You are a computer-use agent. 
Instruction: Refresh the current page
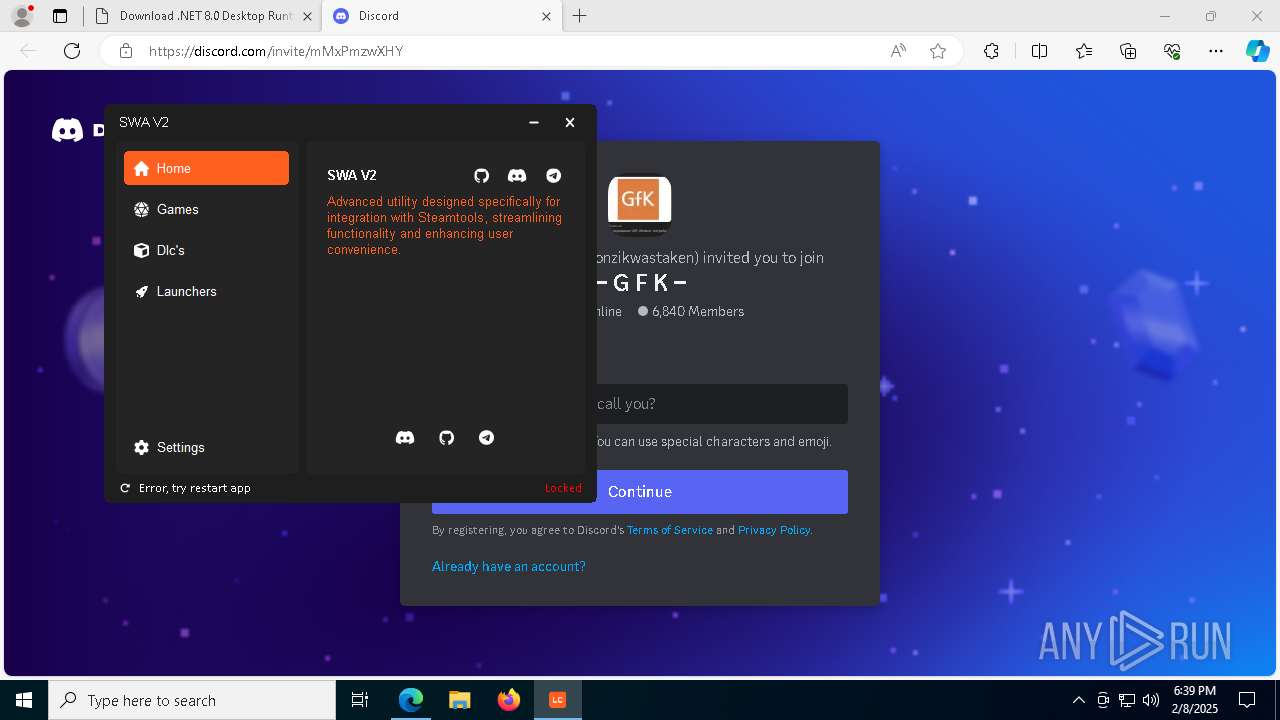(72, 51)
